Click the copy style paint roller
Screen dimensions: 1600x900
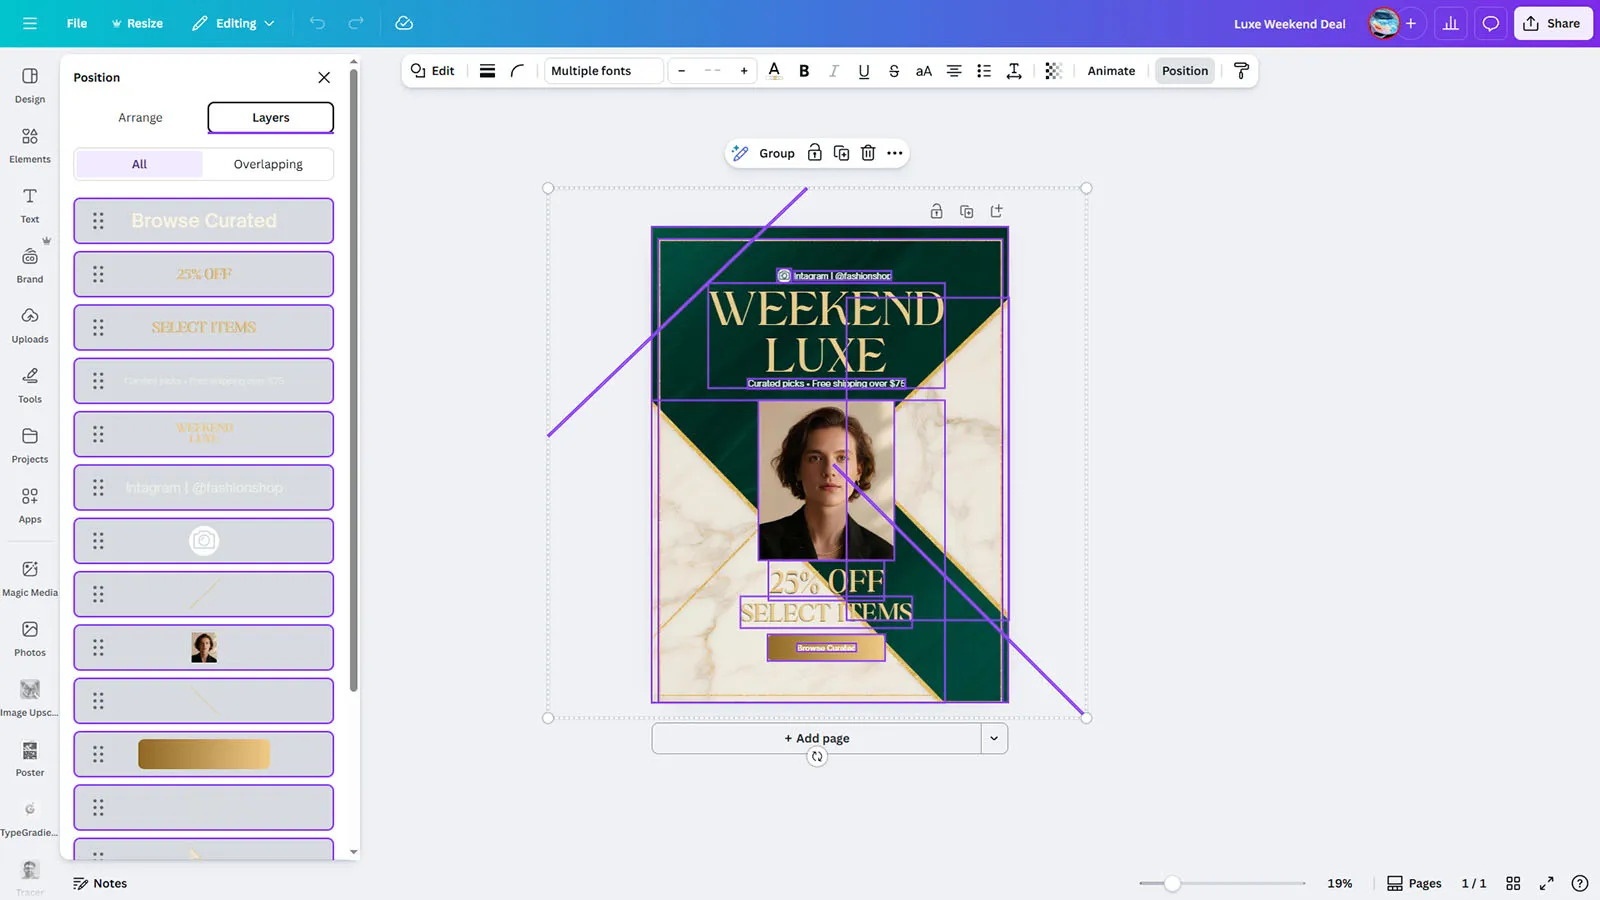click(x=1241, y=71)
